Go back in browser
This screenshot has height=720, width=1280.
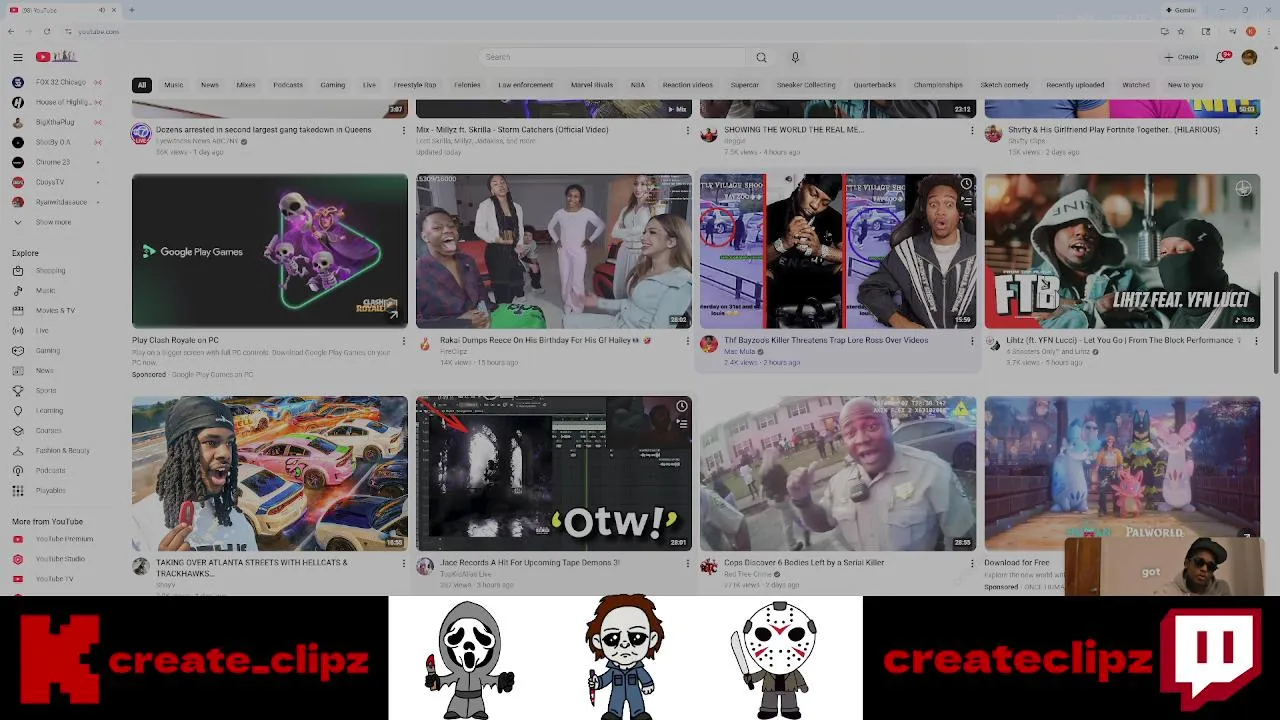click(x=11, y=31)
